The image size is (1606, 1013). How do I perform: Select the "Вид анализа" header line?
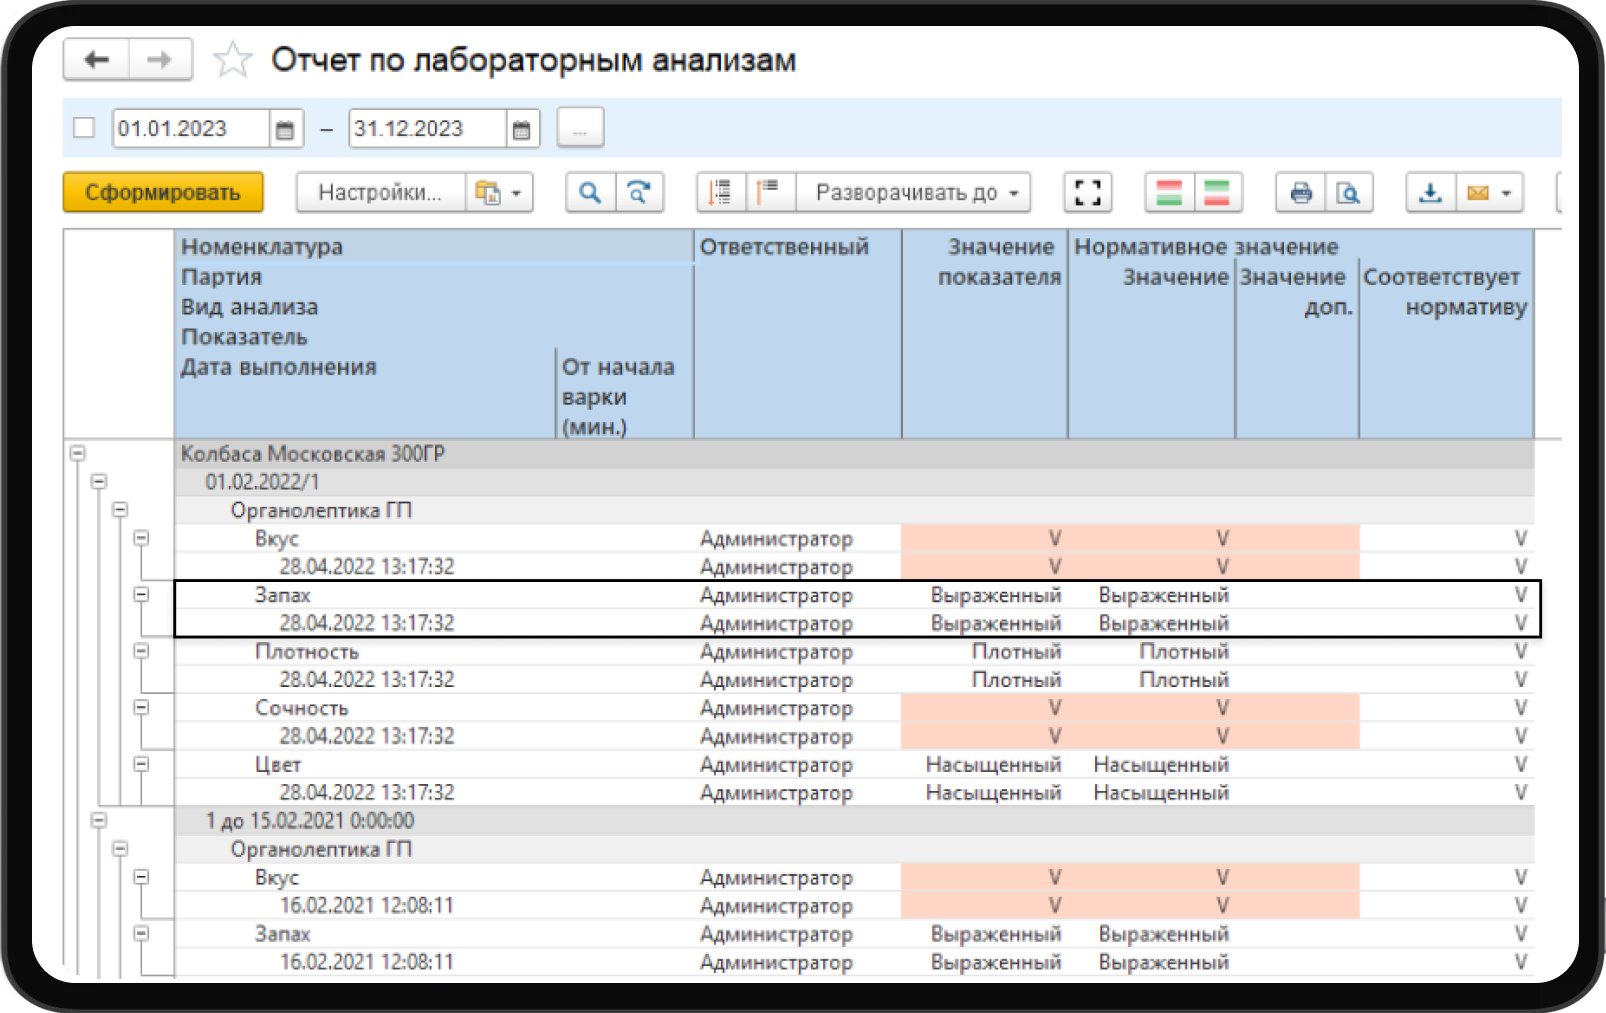tap(249, 306)
